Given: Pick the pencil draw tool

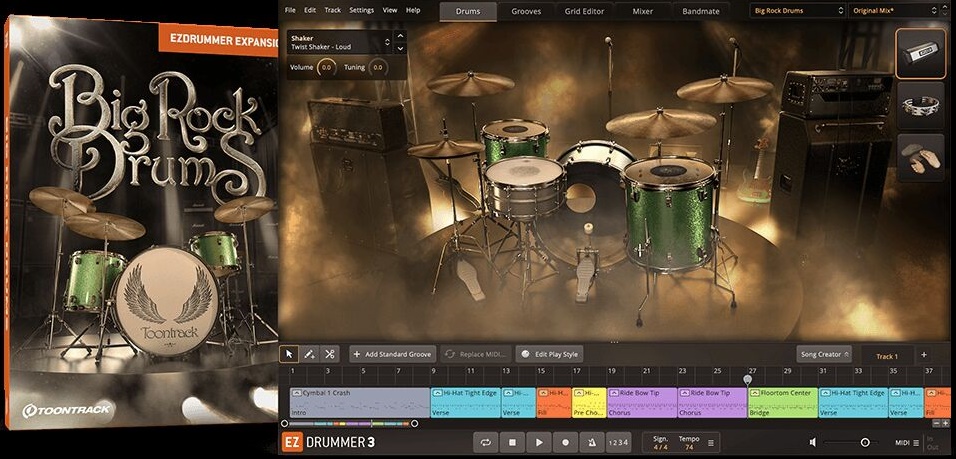Looking at the screenshot, I should pyautogui.click(x=309, y=354).
